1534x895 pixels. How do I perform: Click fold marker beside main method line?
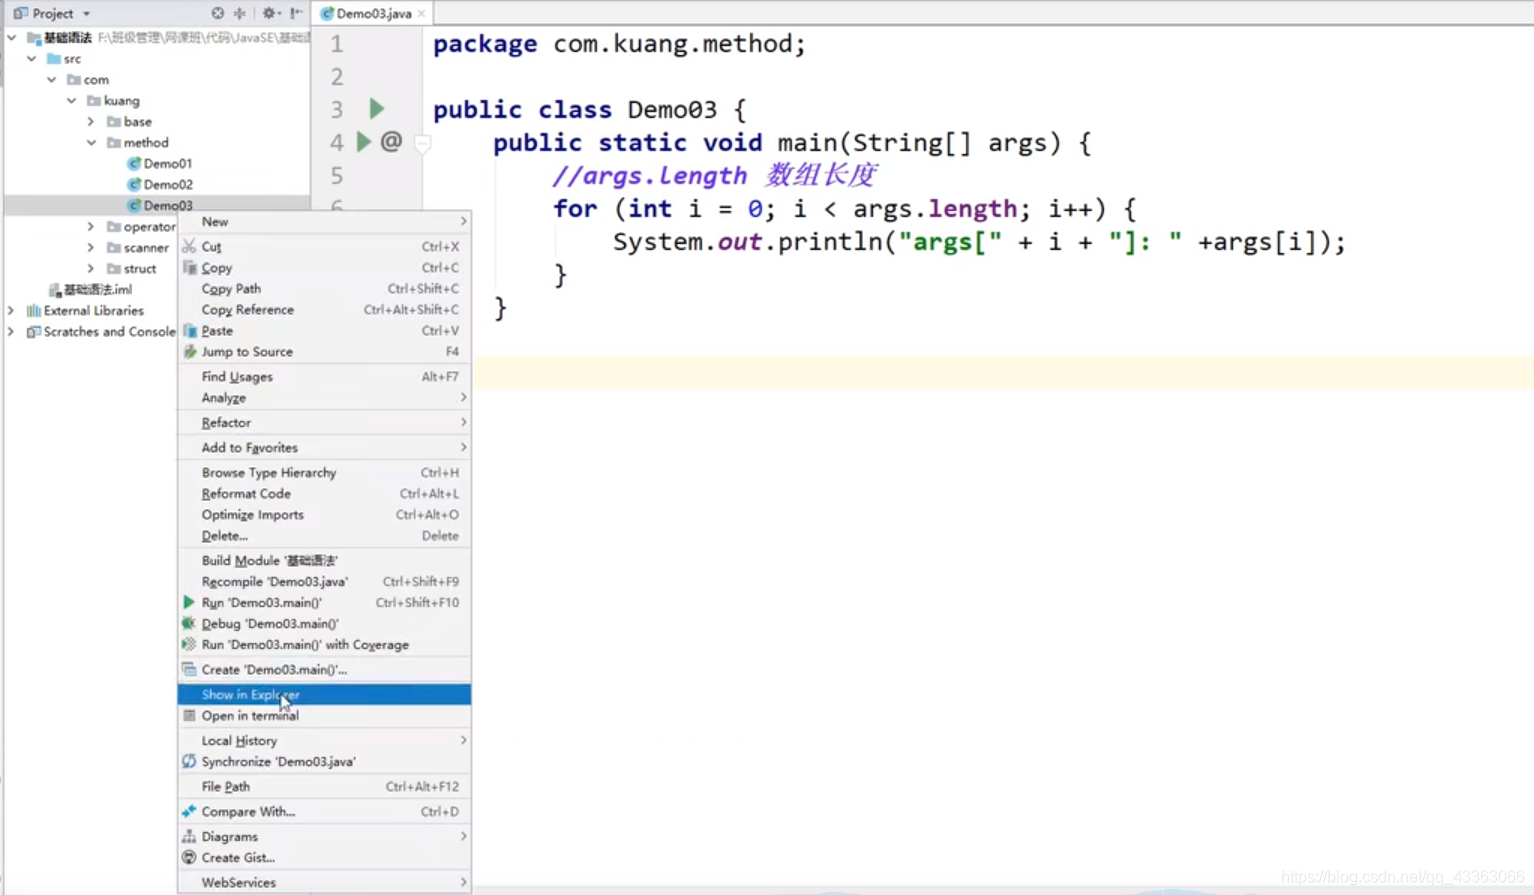pyautogui.click(x=422, y=143)
